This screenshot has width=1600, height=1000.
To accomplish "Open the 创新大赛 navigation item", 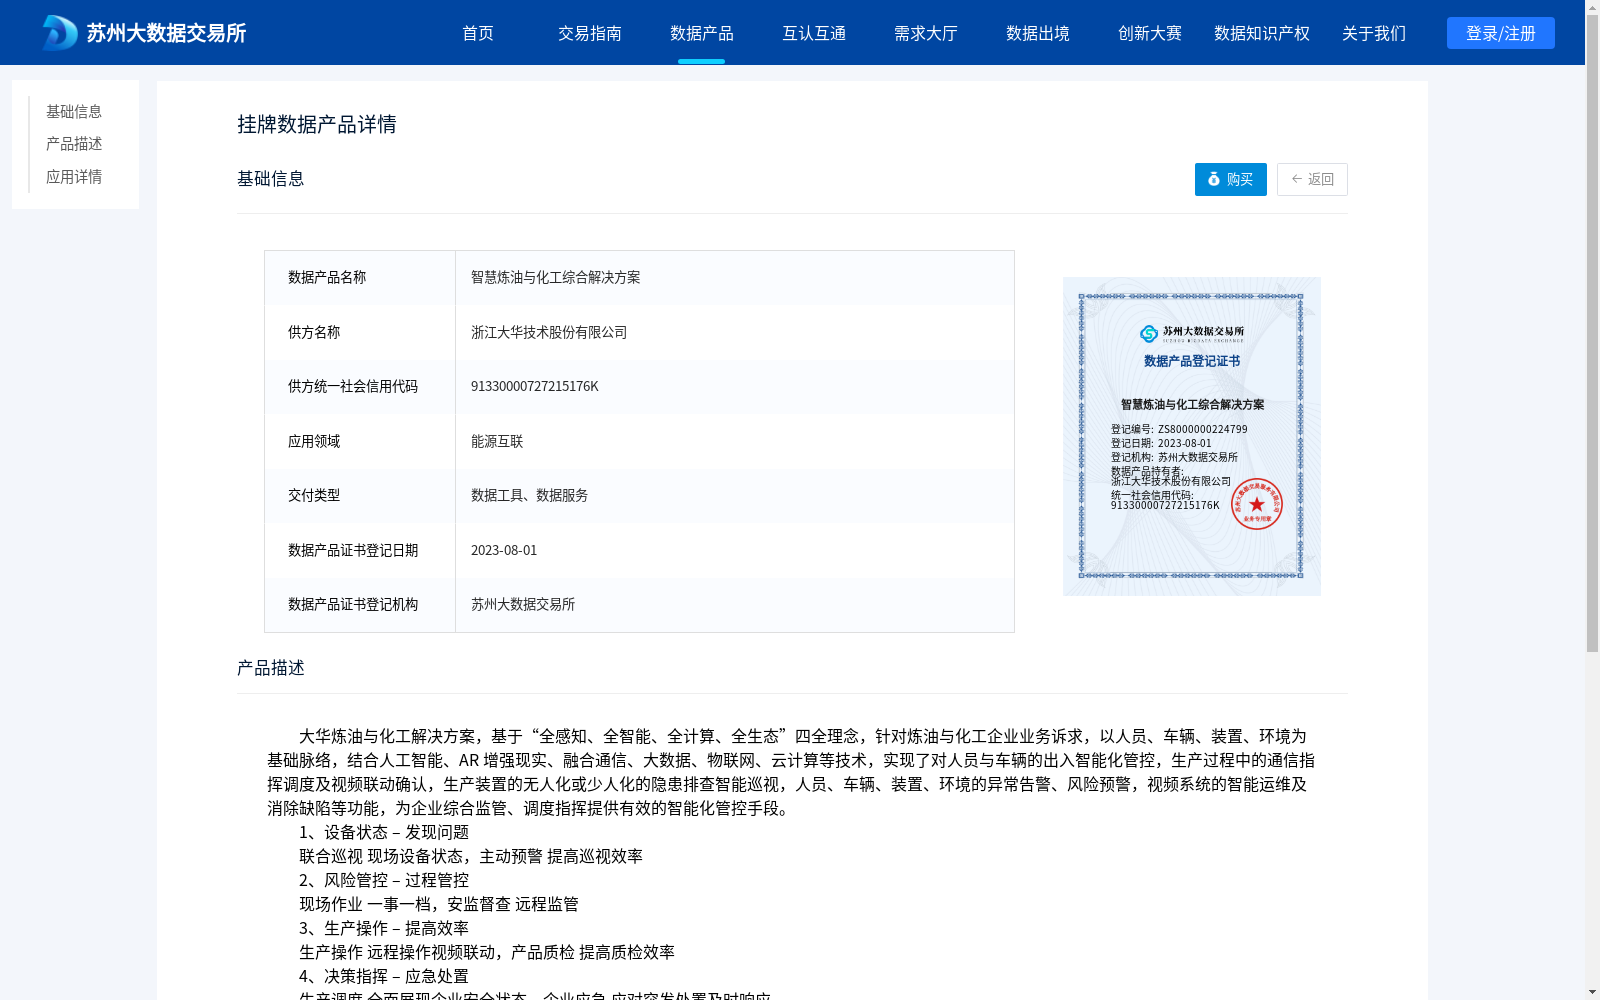I will point(1150,33).
